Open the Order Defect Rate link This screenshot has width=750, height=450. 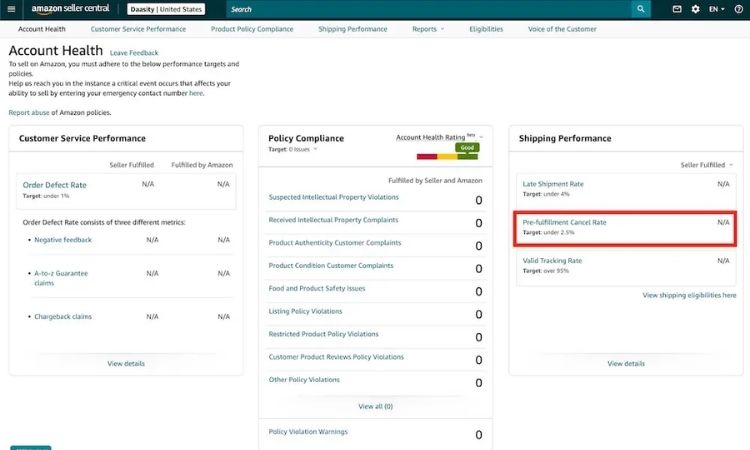[55, 185]
